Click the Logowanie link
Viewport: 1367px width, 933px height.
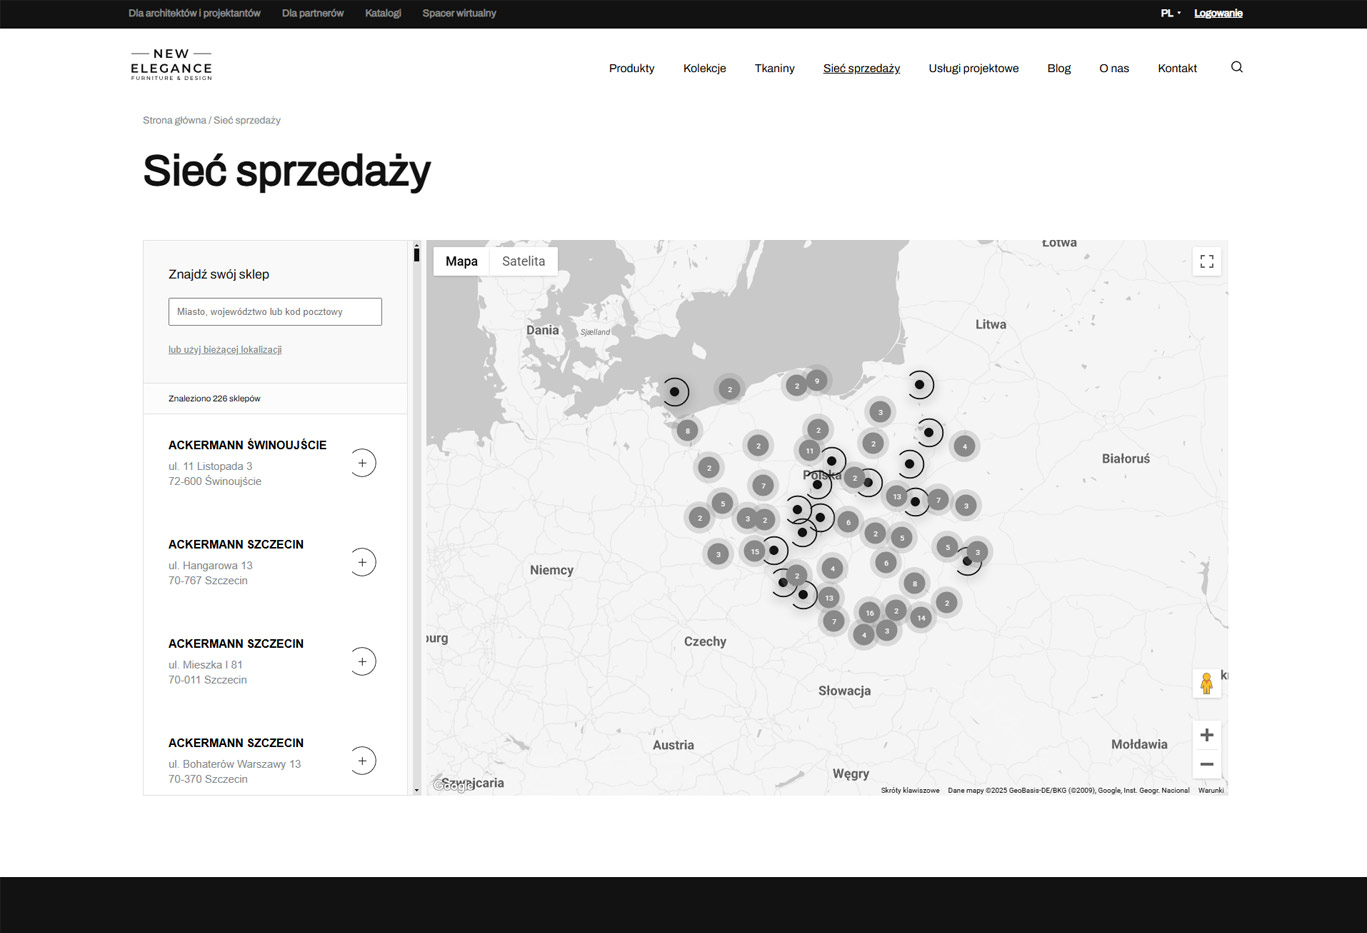pos(1218,13)
